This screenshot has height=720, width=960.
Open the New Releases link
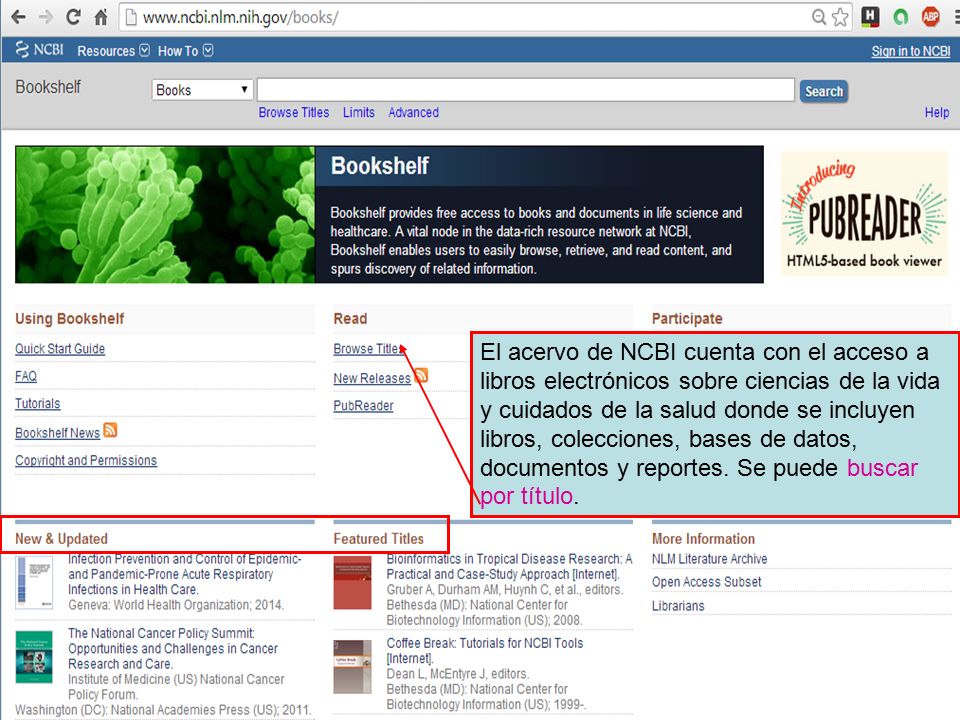click(372, 378)
